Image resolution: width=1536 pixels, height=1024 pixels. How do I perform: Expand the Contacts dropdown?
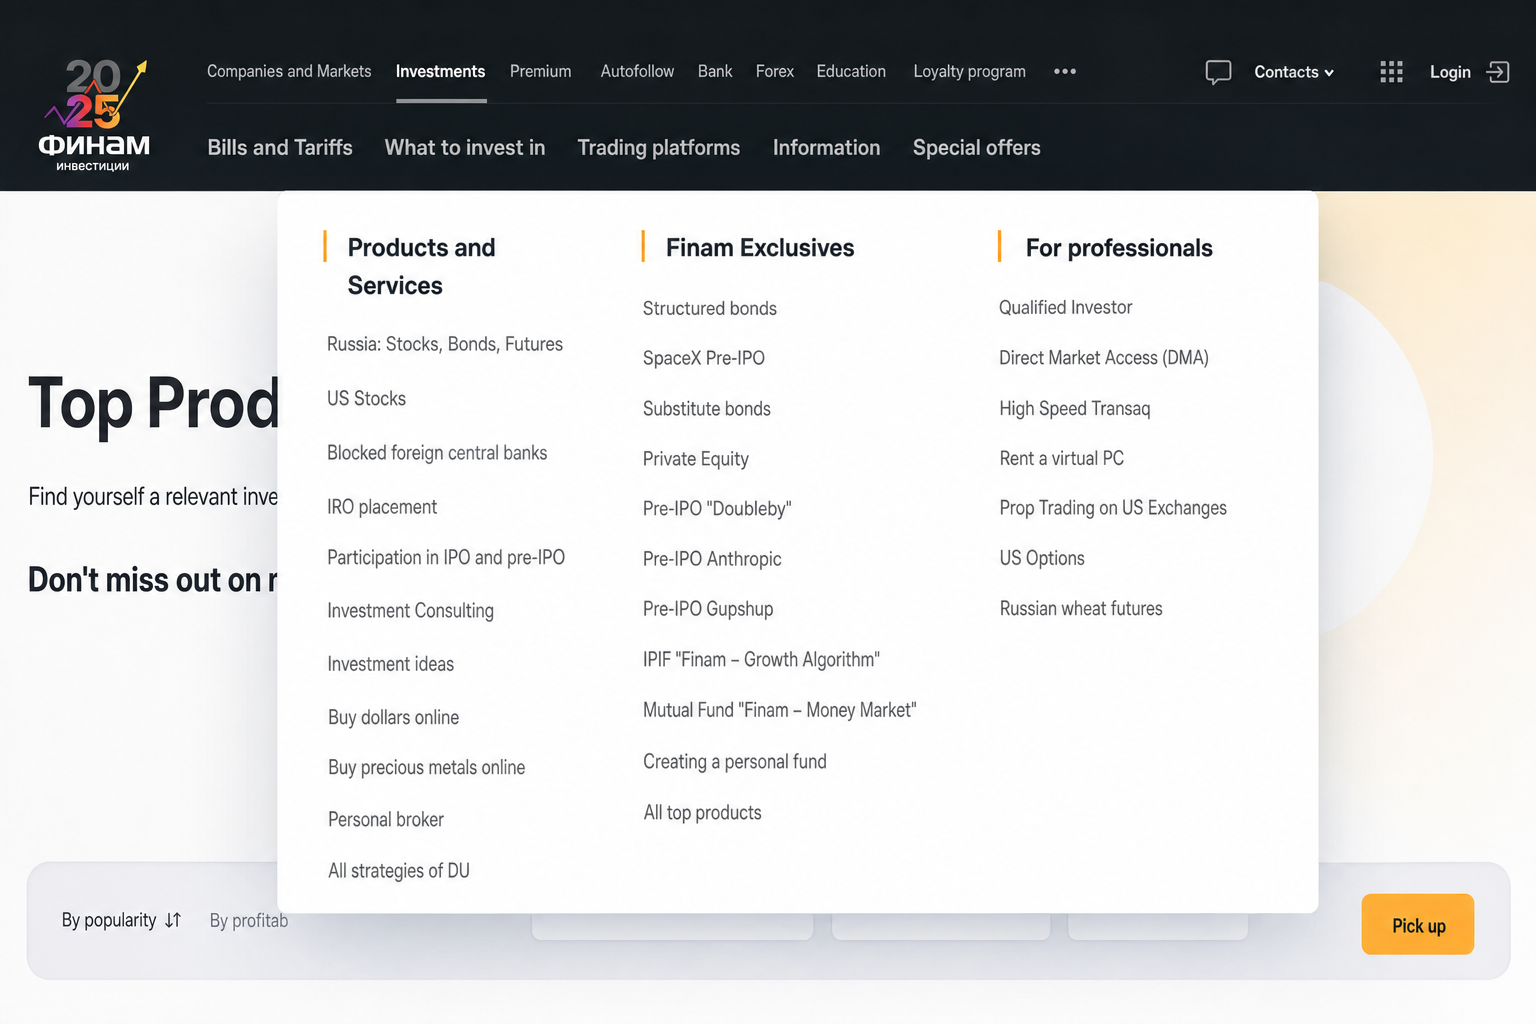click(x=1294, y=72)
